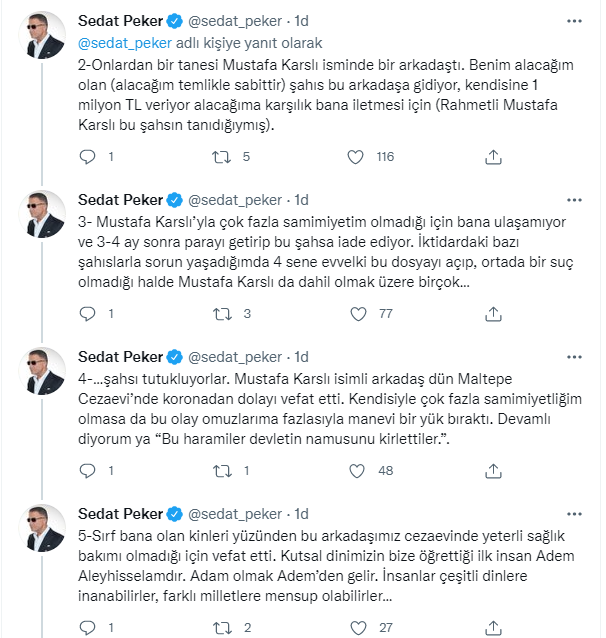Viewport: 606px width, 638px height.
Task: Reply to the tweet starting '2-Onlardan bir tanesi'
Action: 87,157
